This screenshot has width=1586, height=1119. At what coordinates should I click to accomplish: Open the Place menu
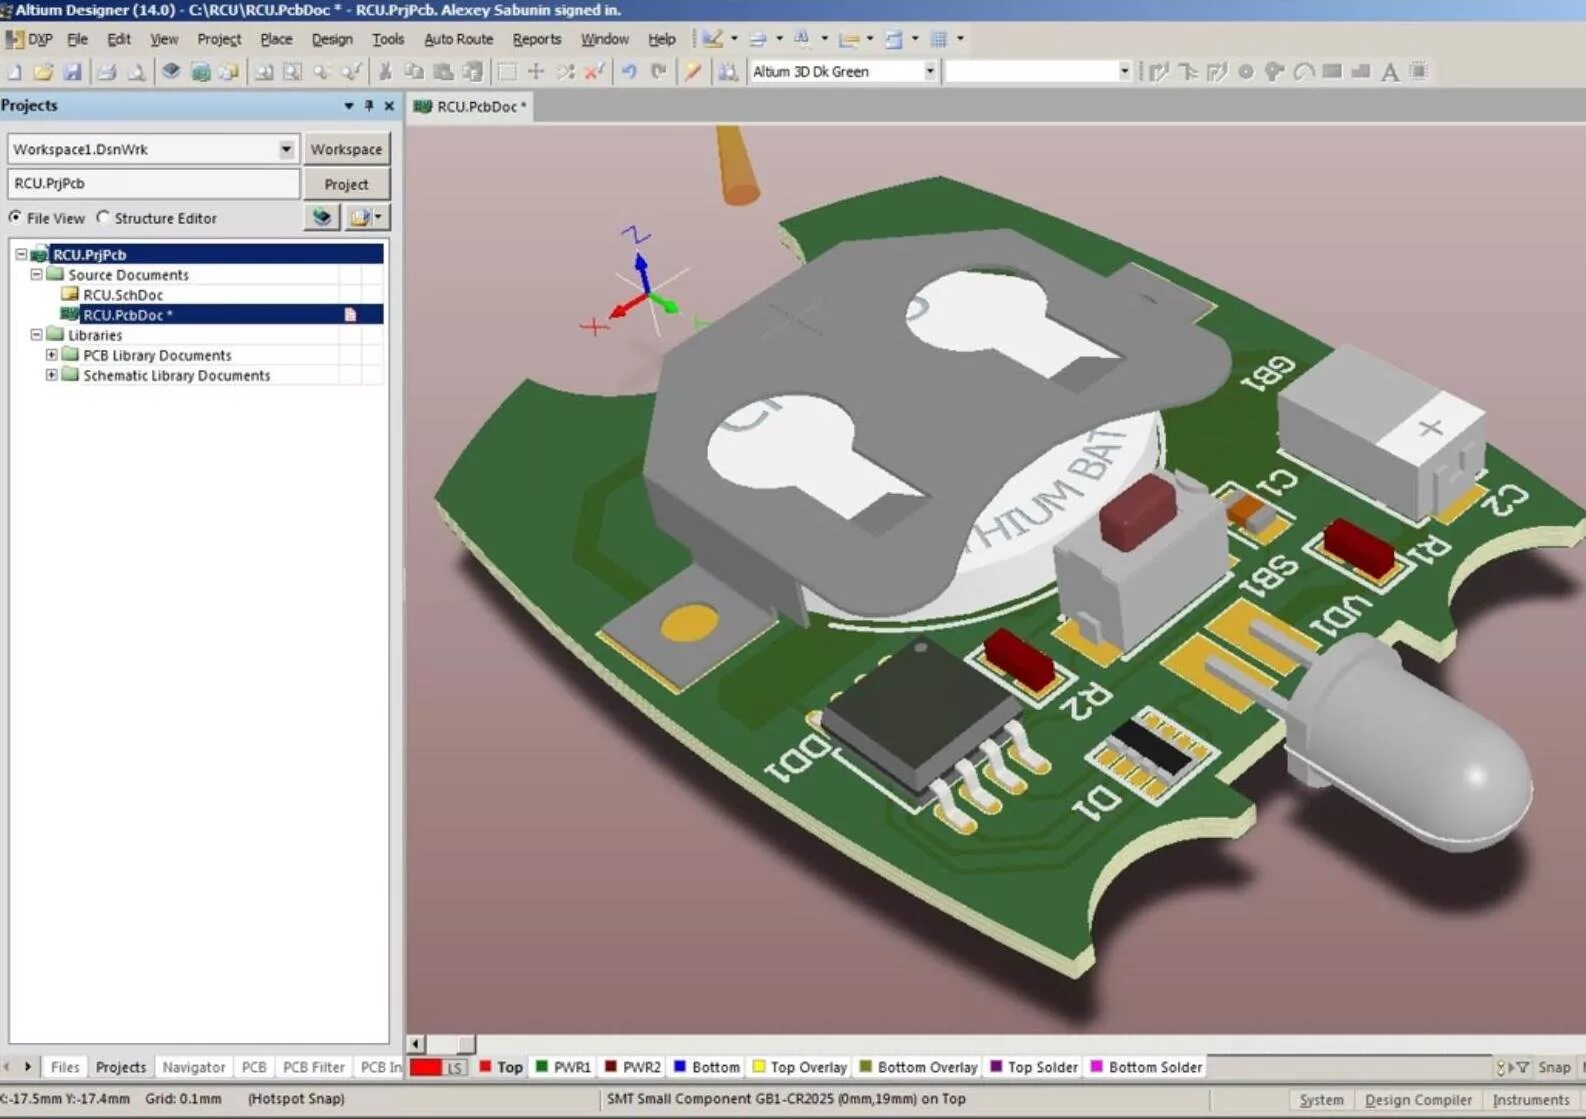point(276,39)
